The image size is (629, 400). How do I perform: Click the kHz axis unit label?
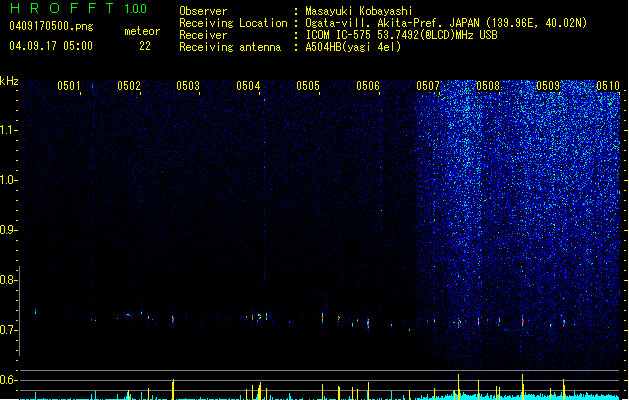point(9,81)
